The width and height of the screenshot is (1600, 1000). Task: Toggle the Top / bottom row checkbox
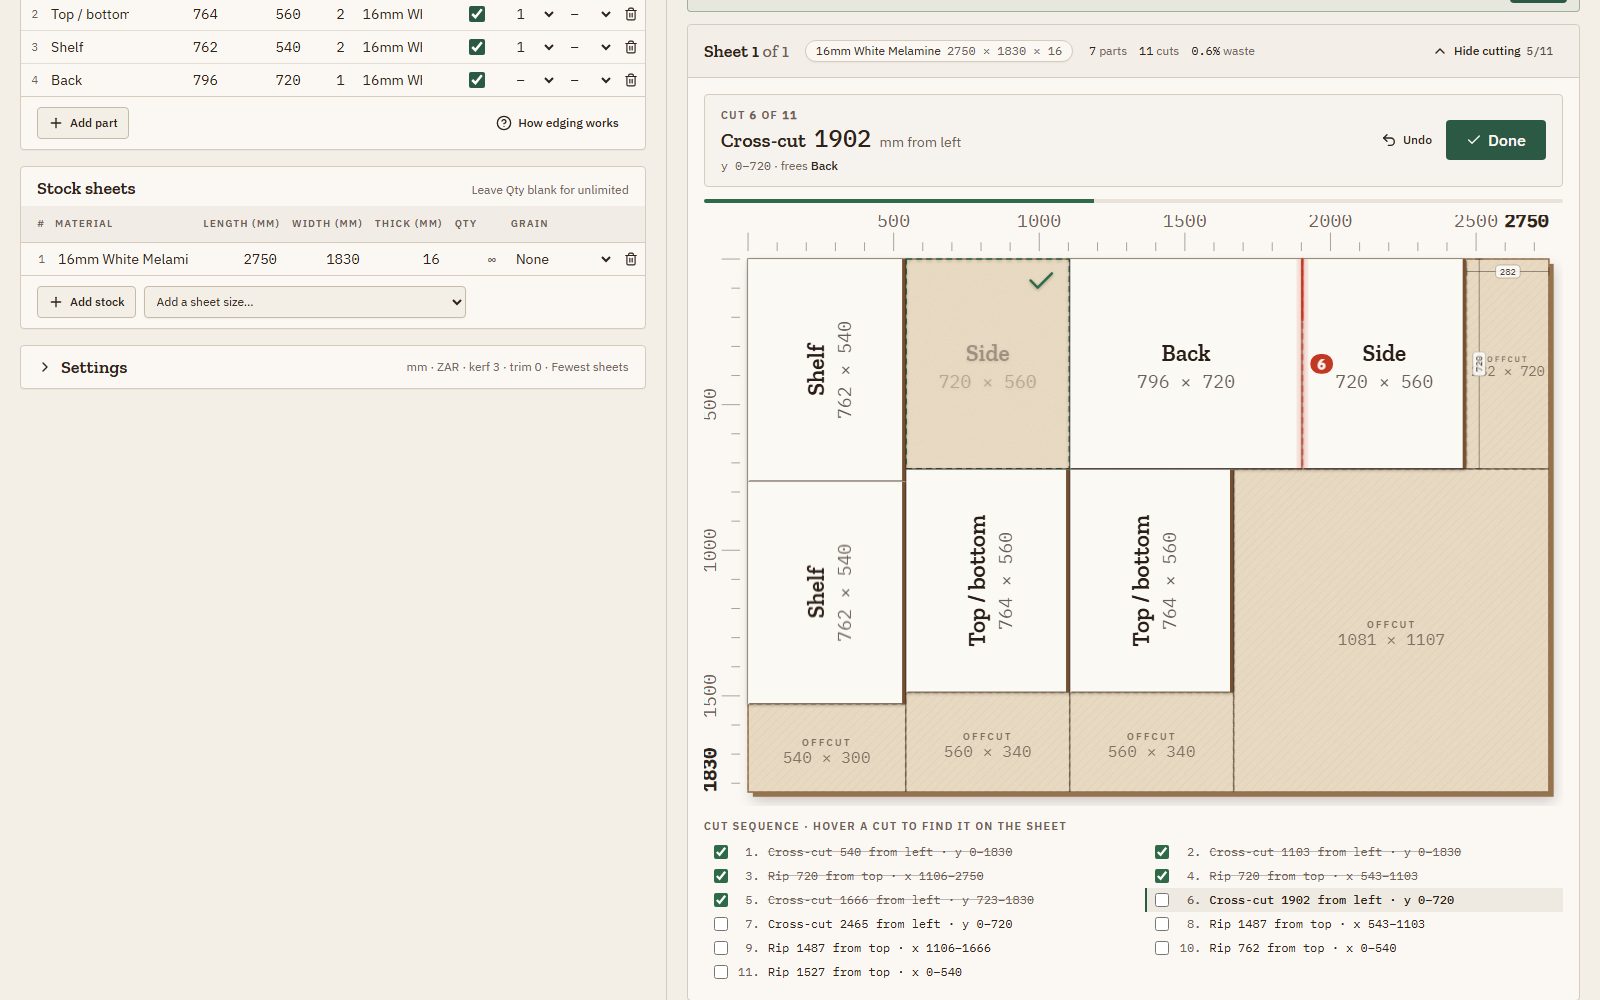477,14
